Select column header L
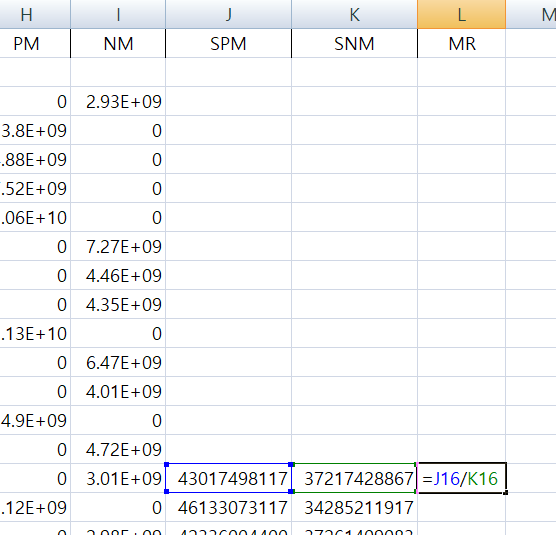This screenshot has height=535, width=556. [461, 14]
